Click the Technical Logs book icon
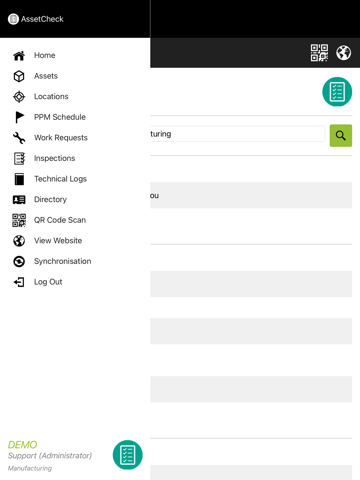This screenshot has height=480, width=360. point(19,179)
